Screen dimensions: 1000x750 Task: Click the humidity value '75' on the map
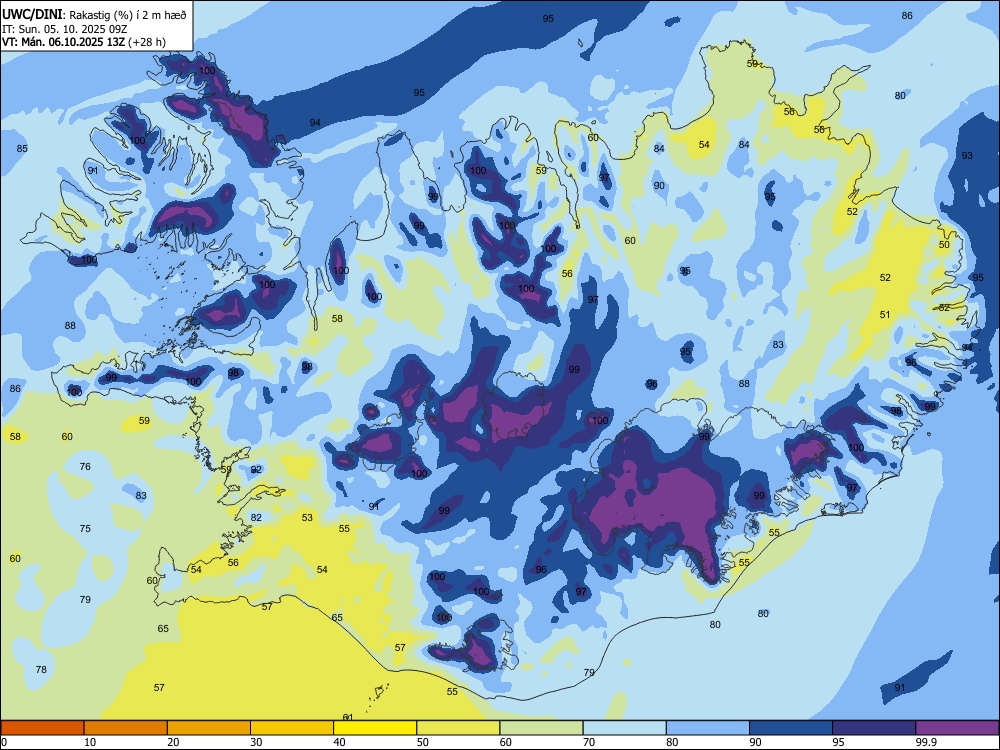tap(85, 528)
